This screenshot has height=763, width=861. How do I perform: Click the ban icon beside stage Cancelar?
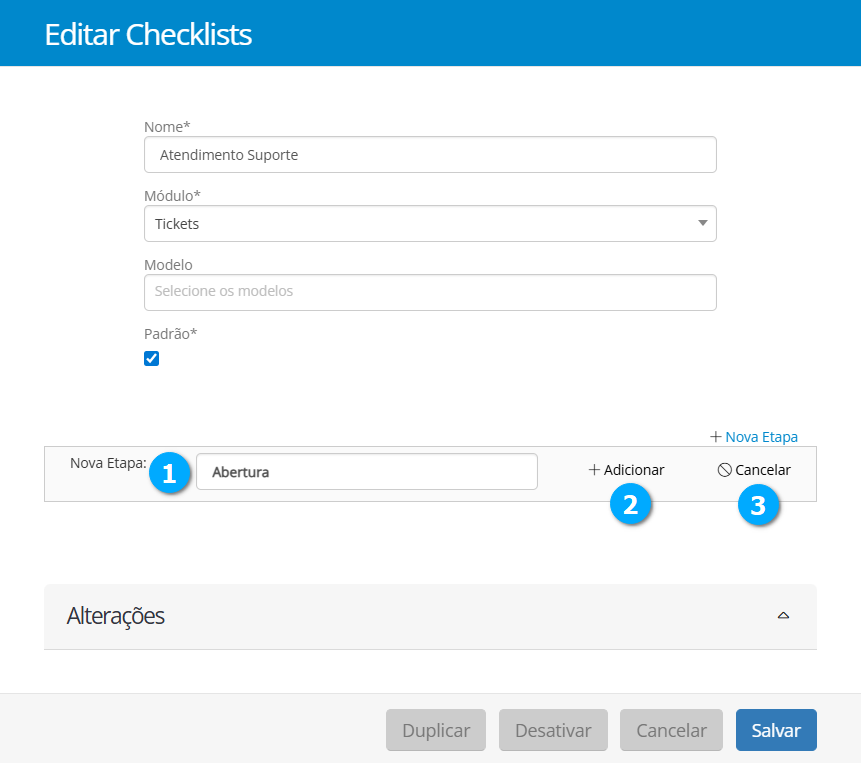tap(724, 470)
